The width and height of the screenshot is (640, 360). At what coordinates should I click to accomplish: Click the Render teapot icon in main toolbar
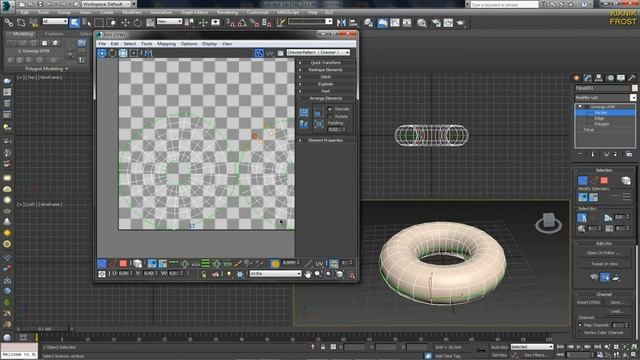(x=460, y=22)
